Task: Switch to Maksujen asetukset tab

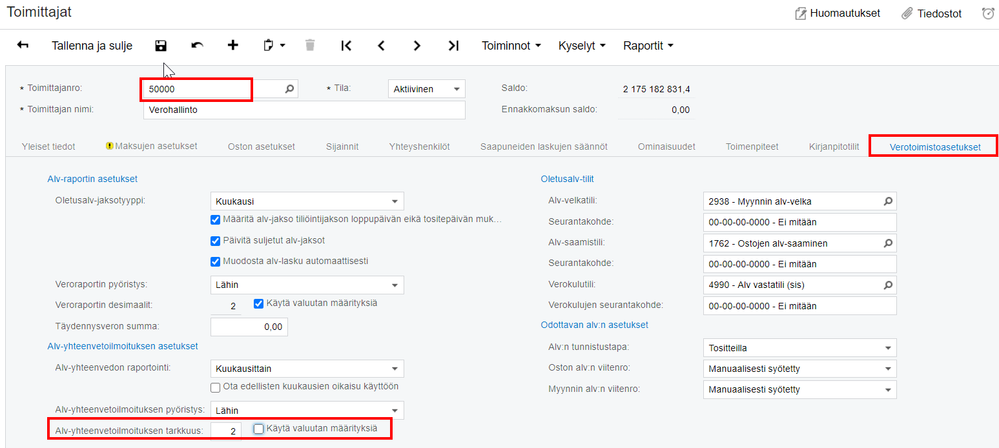Action: point(152,146)
